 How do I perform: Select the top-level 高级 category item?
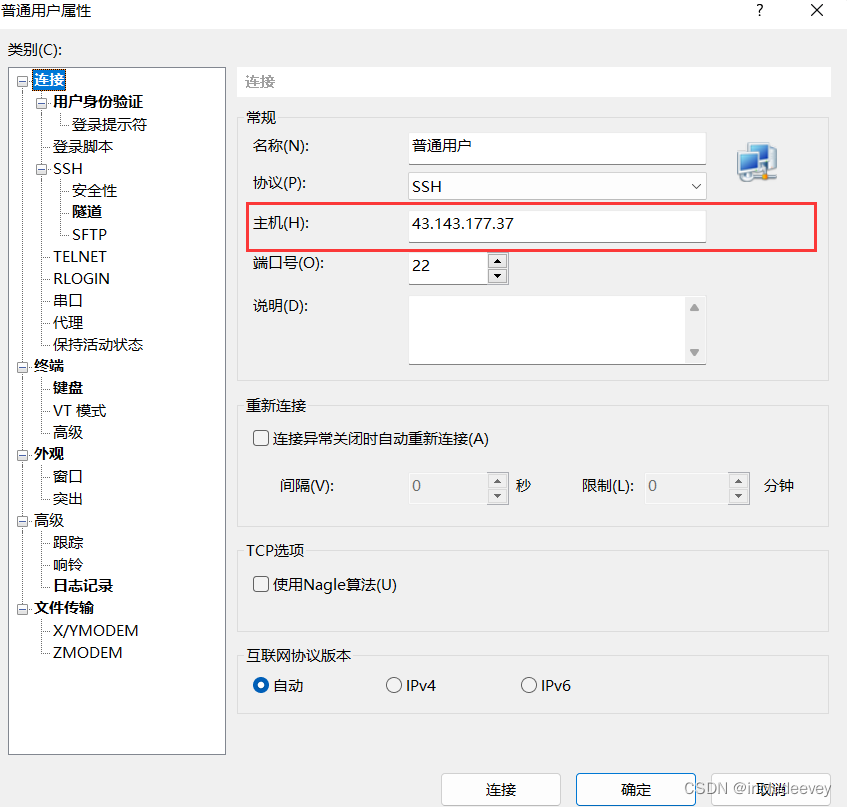point(49,520)
